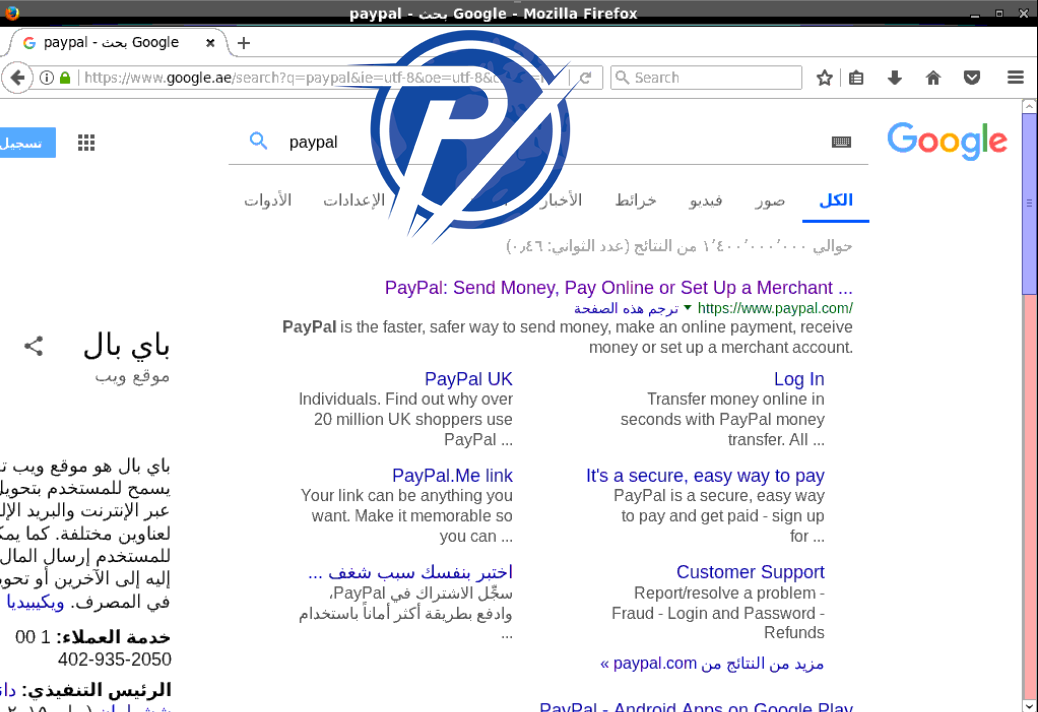
Task: Click the Firefox Search input field
Action: click(x=706, y=78)
